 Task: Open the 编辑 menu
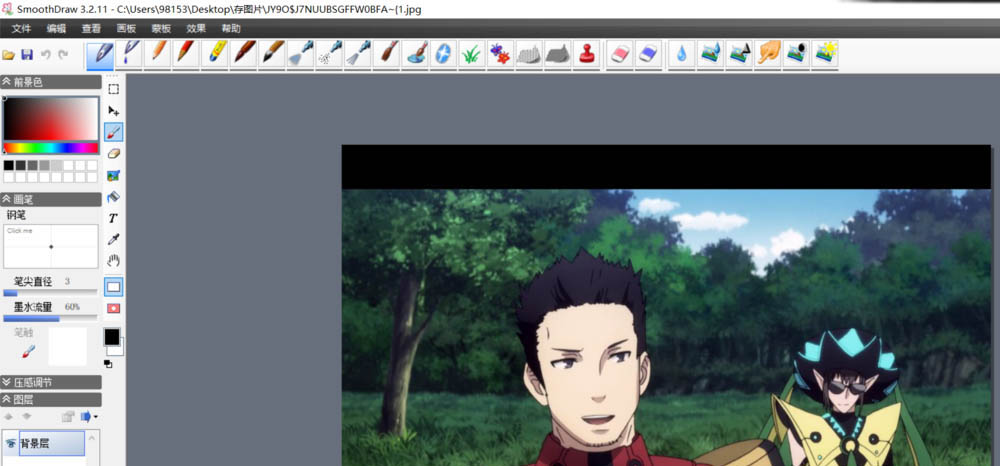(56, 28)
